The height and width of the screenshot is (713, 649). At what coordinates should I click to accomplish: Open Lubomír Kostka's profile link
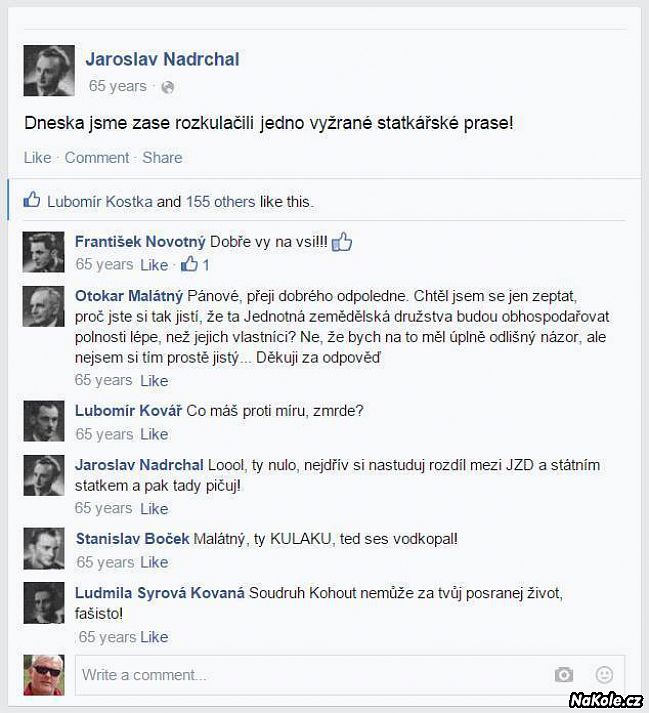(x=100, y=201)
